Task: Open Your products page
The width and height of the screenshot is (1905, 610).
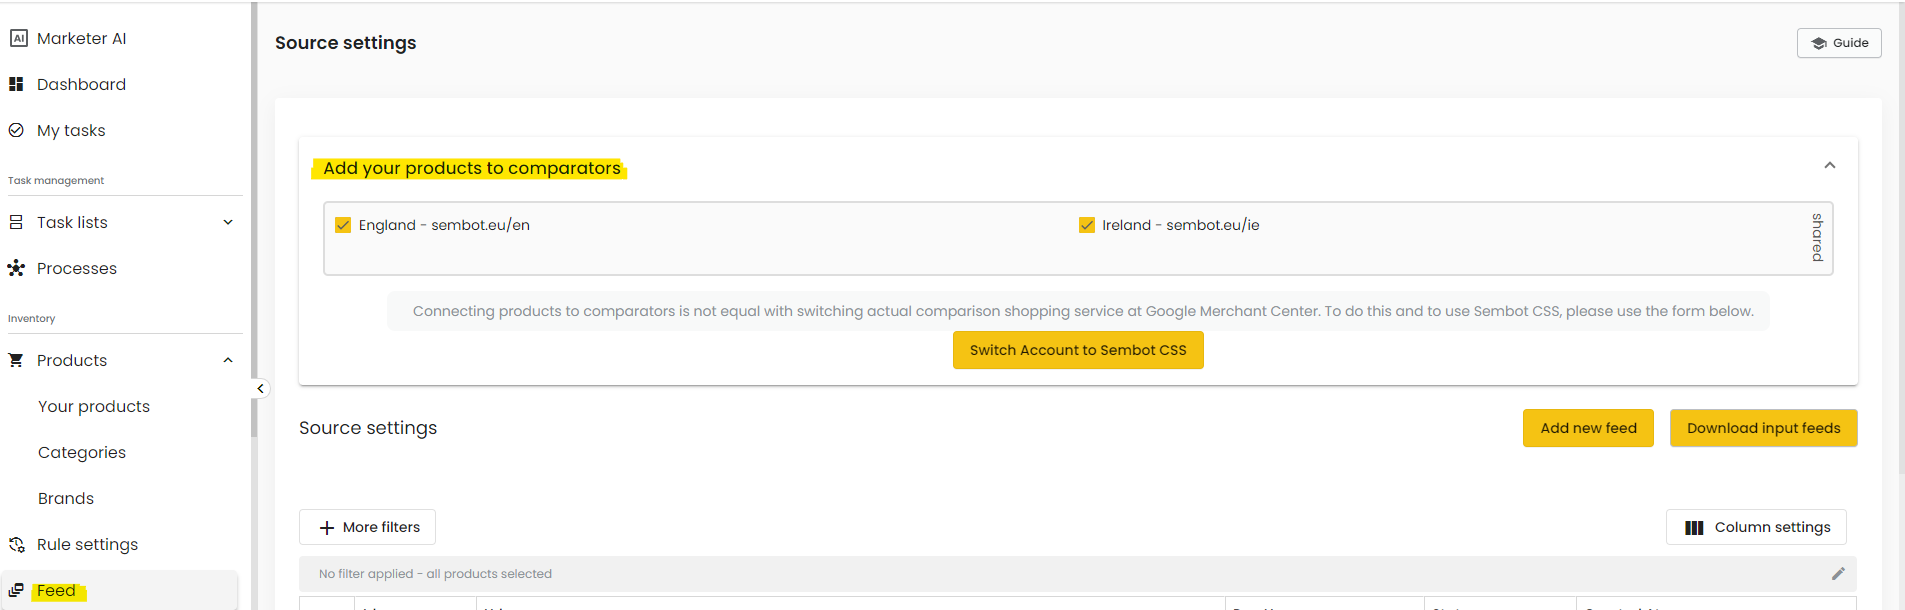Action: (94, 406)
